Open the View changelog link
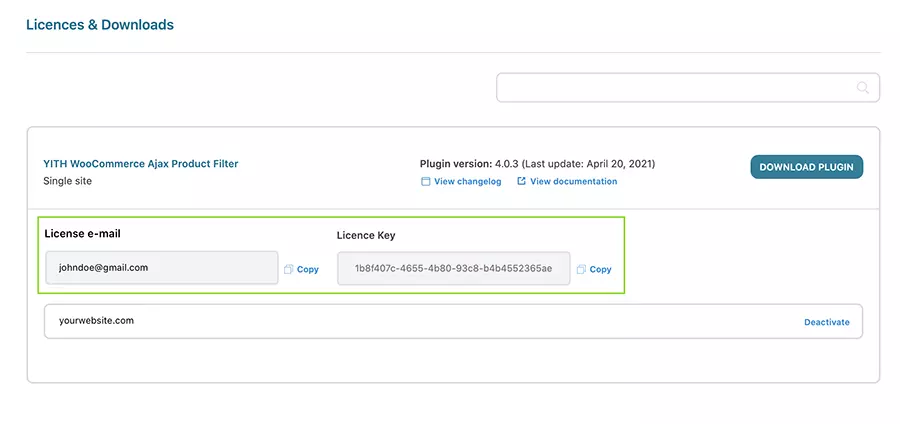This screenshot has width=900, height=424. [x=467, y=182]
